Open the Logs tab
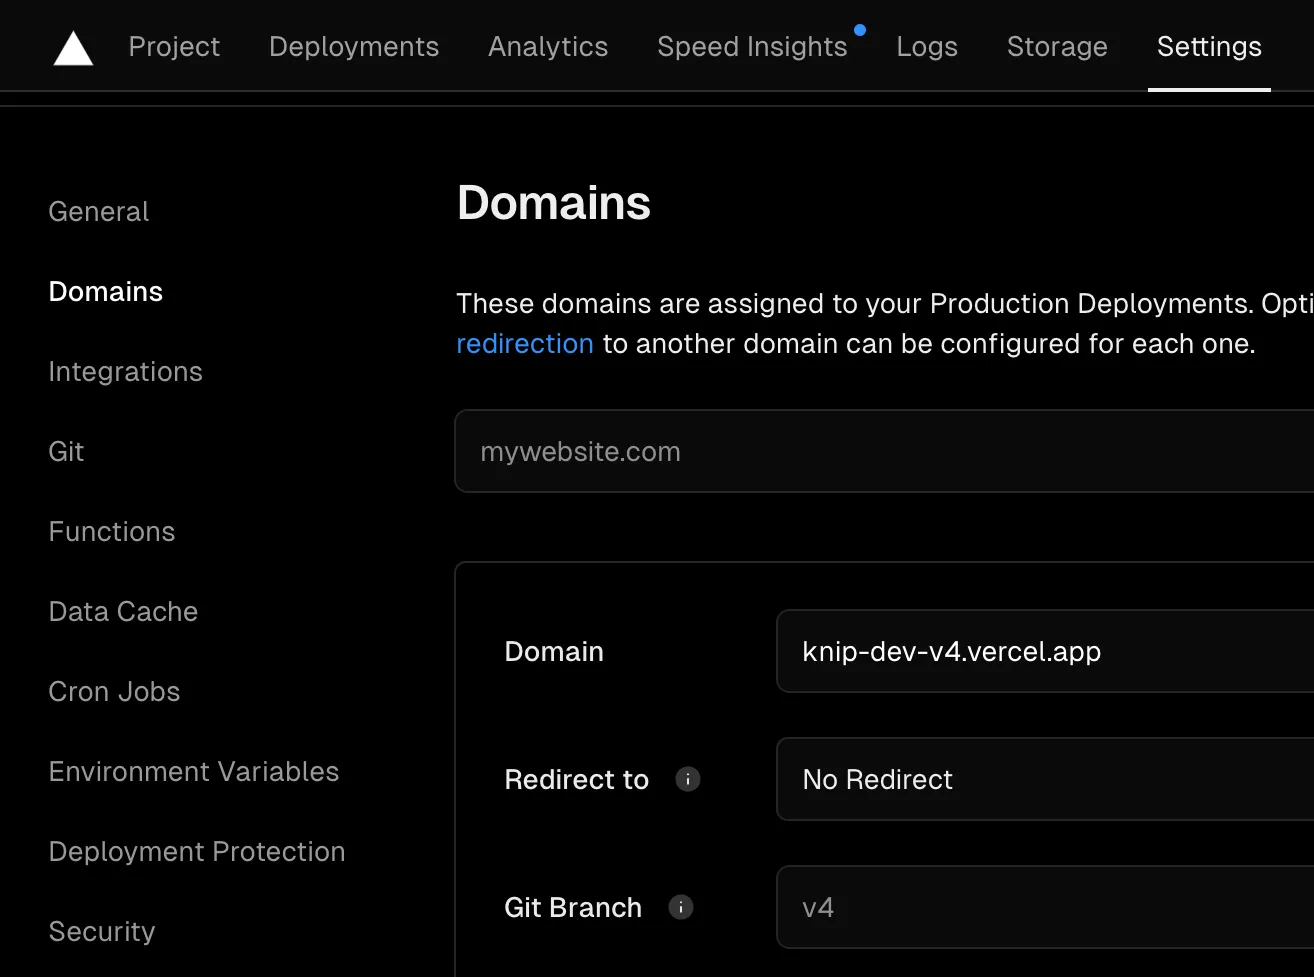The width and height of the screenshot is (1314, 977). (x=927, y=46)
